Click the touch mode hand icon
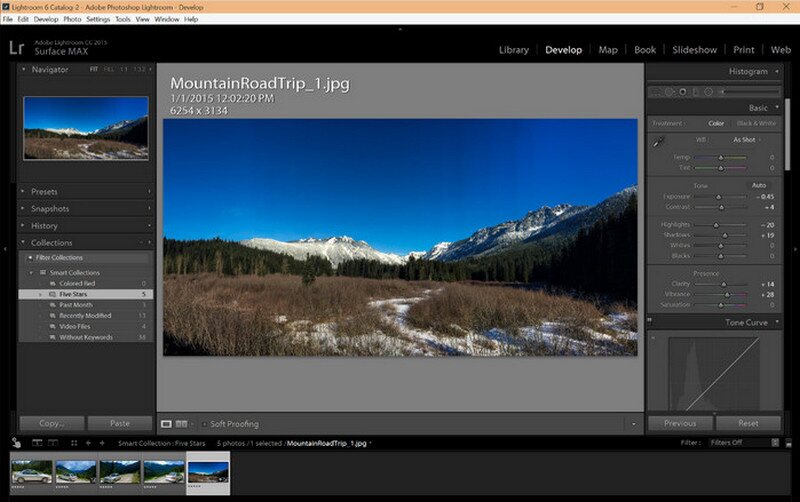This screenshot has width=800, height=502. point(16,443)
